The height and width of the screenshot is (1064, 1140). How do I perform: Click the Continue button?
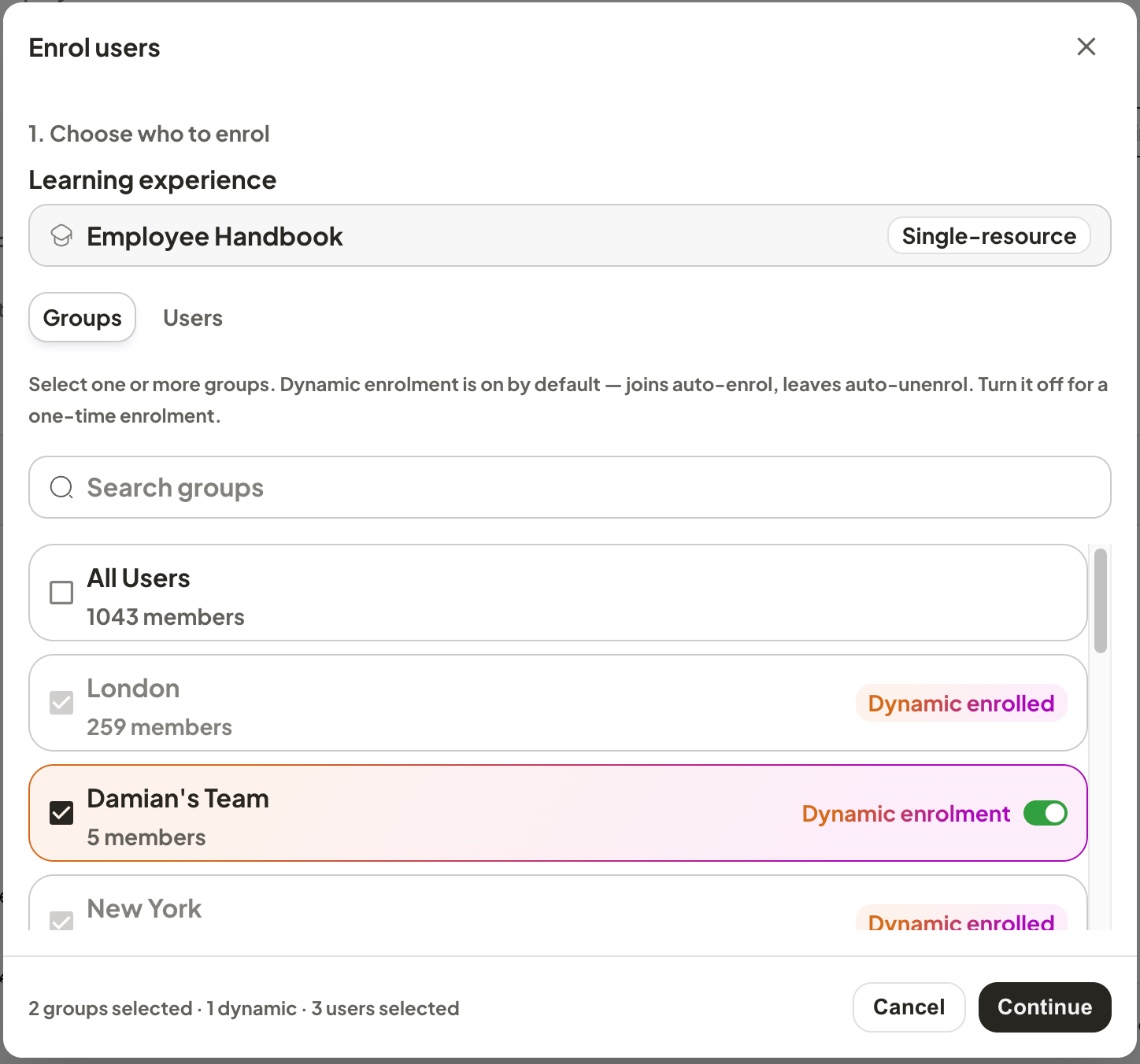(x=1045, y=1007)
